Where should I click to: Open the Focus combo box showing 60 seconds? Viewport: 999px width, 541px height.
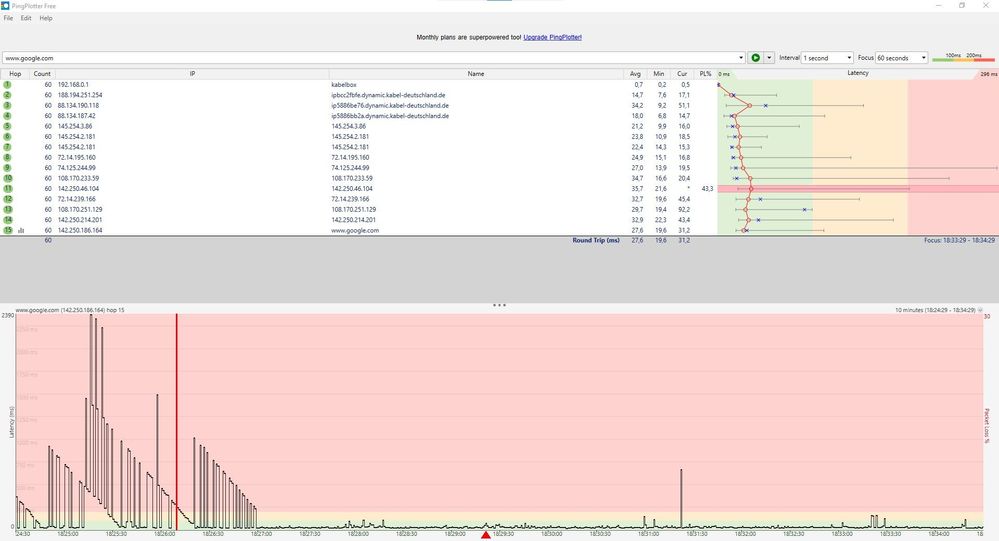point(902,57)
